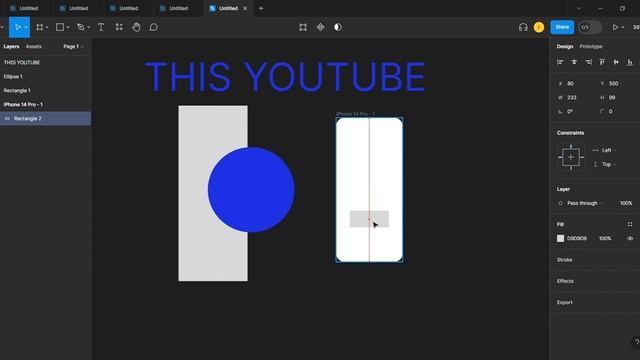
Task: Open Move tool dropdown arrow
Action: 26,27
